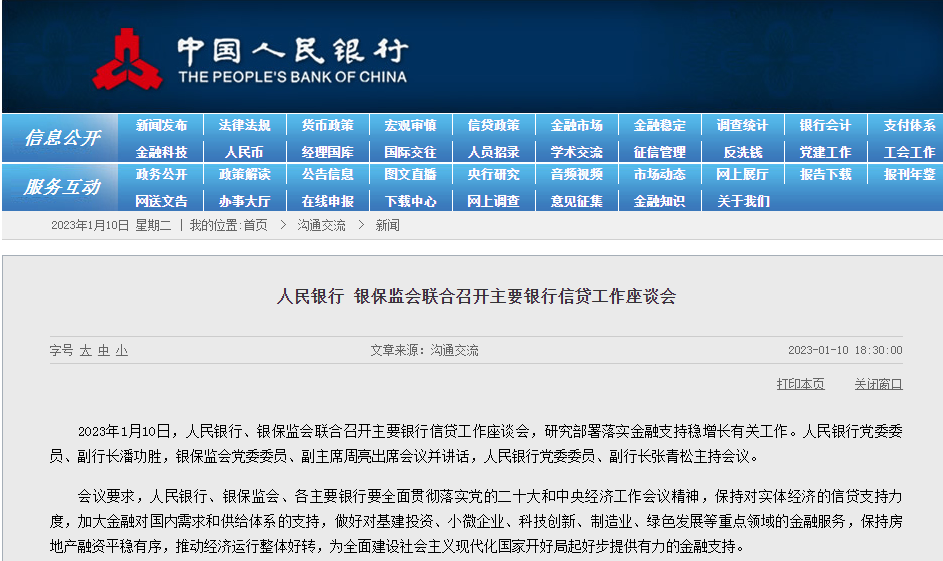Open 在线申报 link
Viewport: 943px width, 561px height.
click(x=327, y=201)
